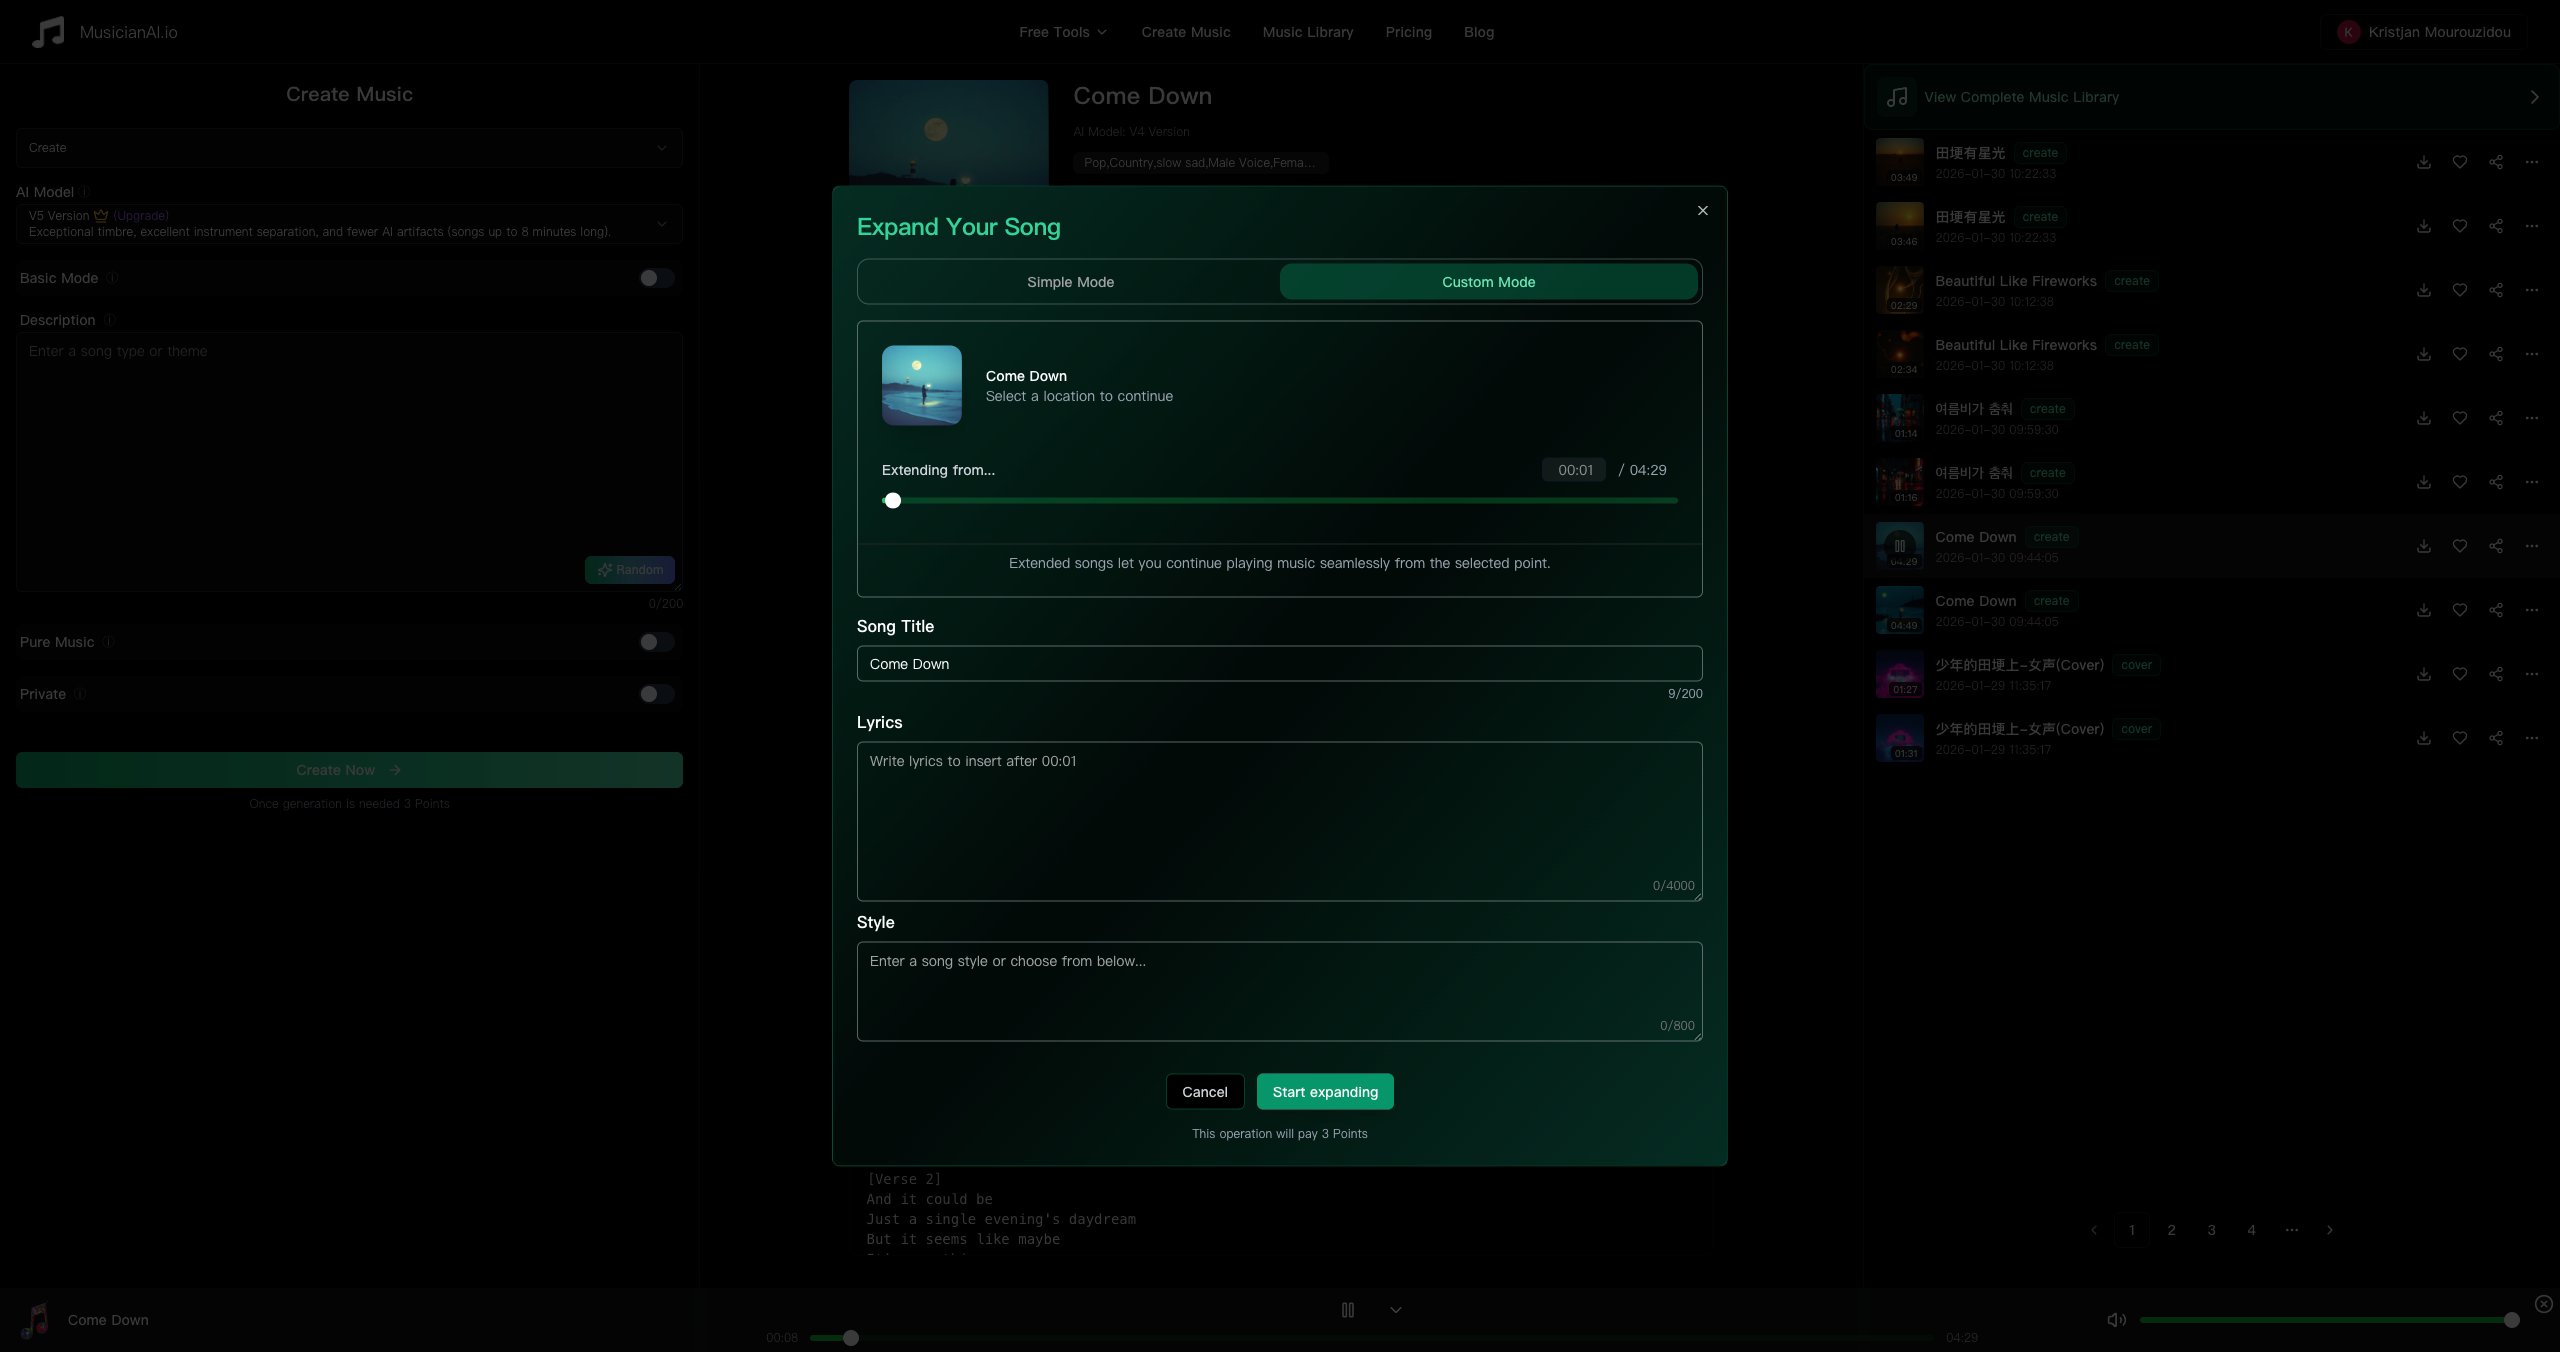Pause playback in bottom player bar
The height and width of the screenshot is (1352, 2560).
[1347, 1310]
